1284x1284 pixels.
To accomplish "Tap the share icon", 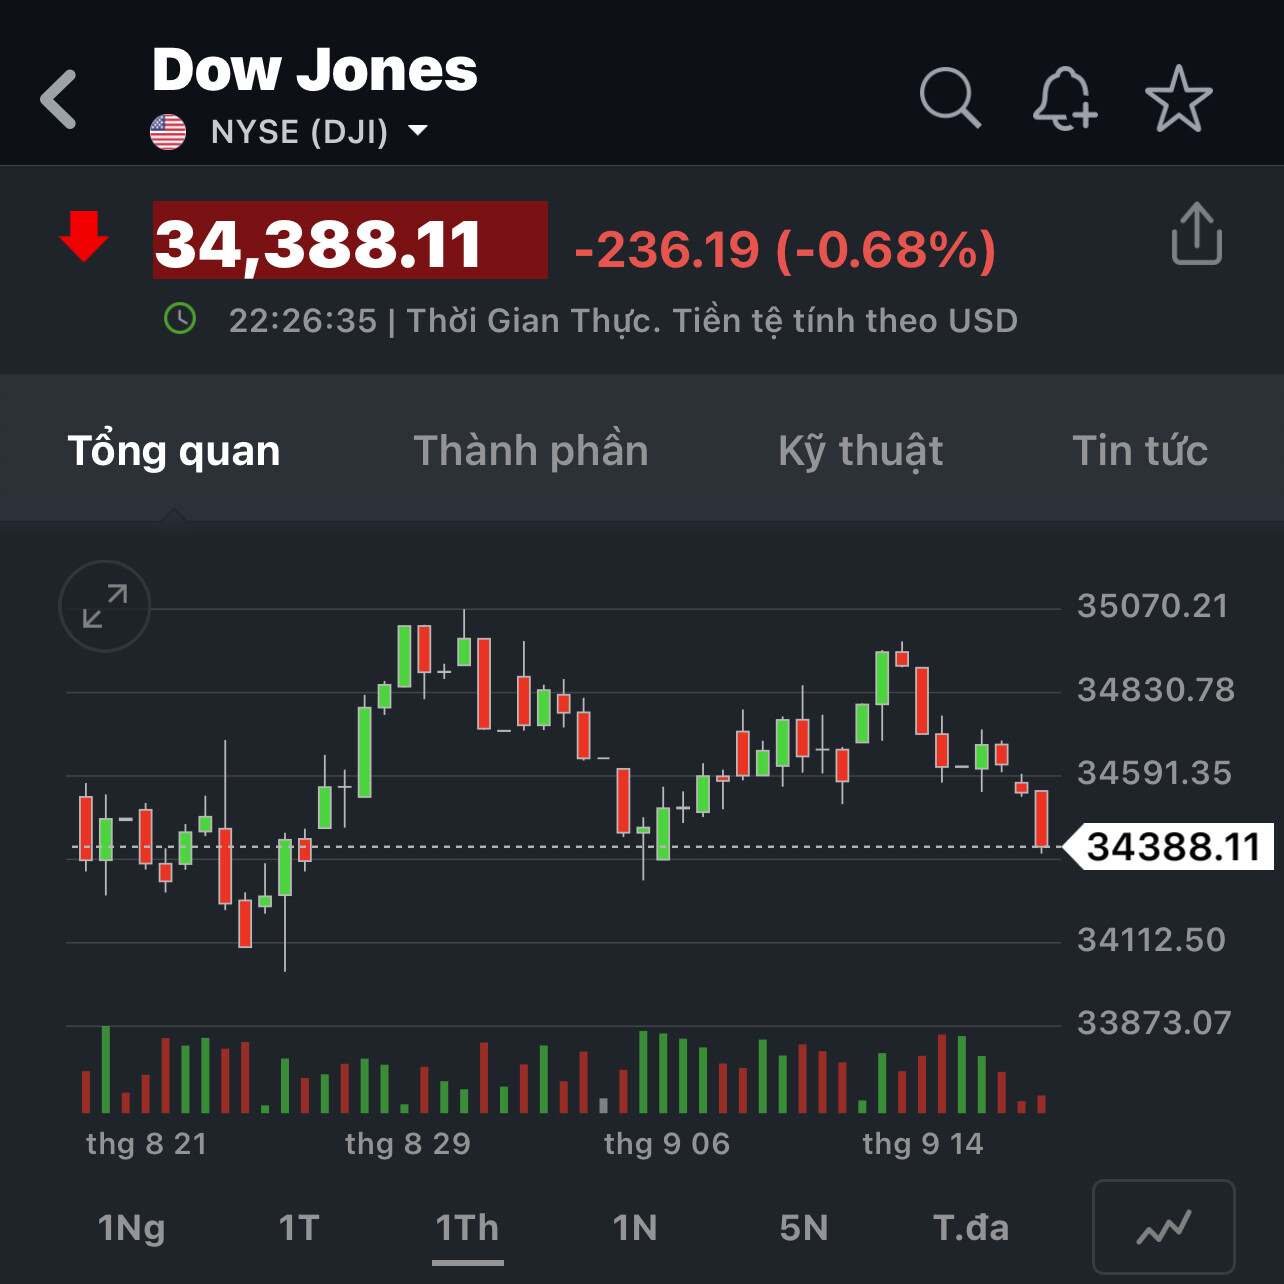I will 1196,235.
